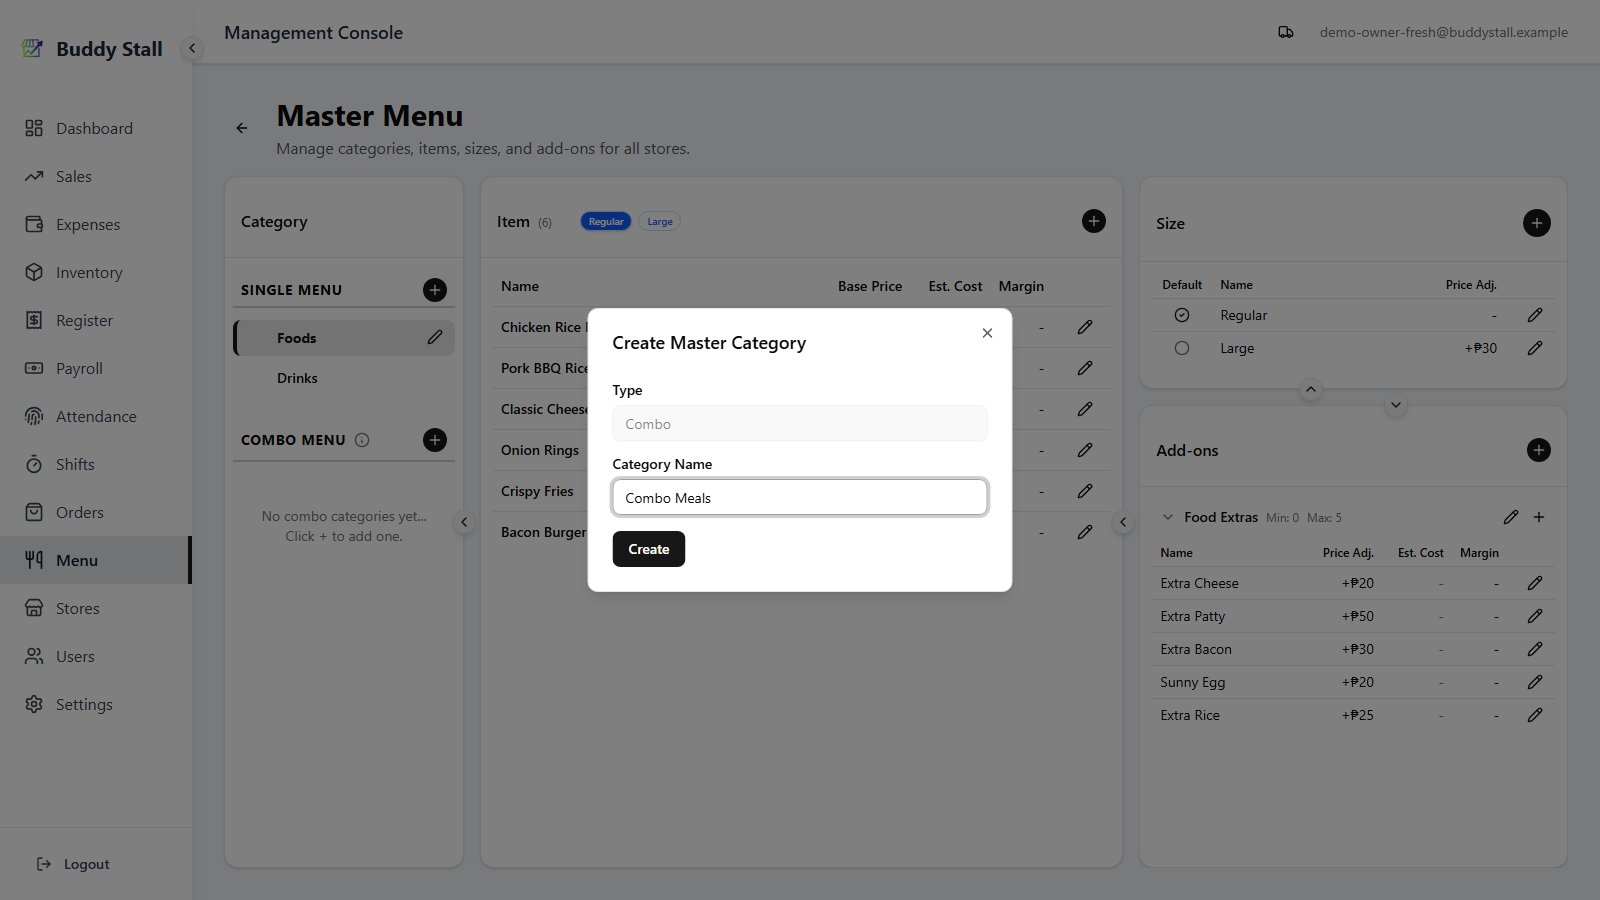Focus the Category Name input field
Screen dimensions: 1600x900
pyautogui.click(x=800, y=497)
